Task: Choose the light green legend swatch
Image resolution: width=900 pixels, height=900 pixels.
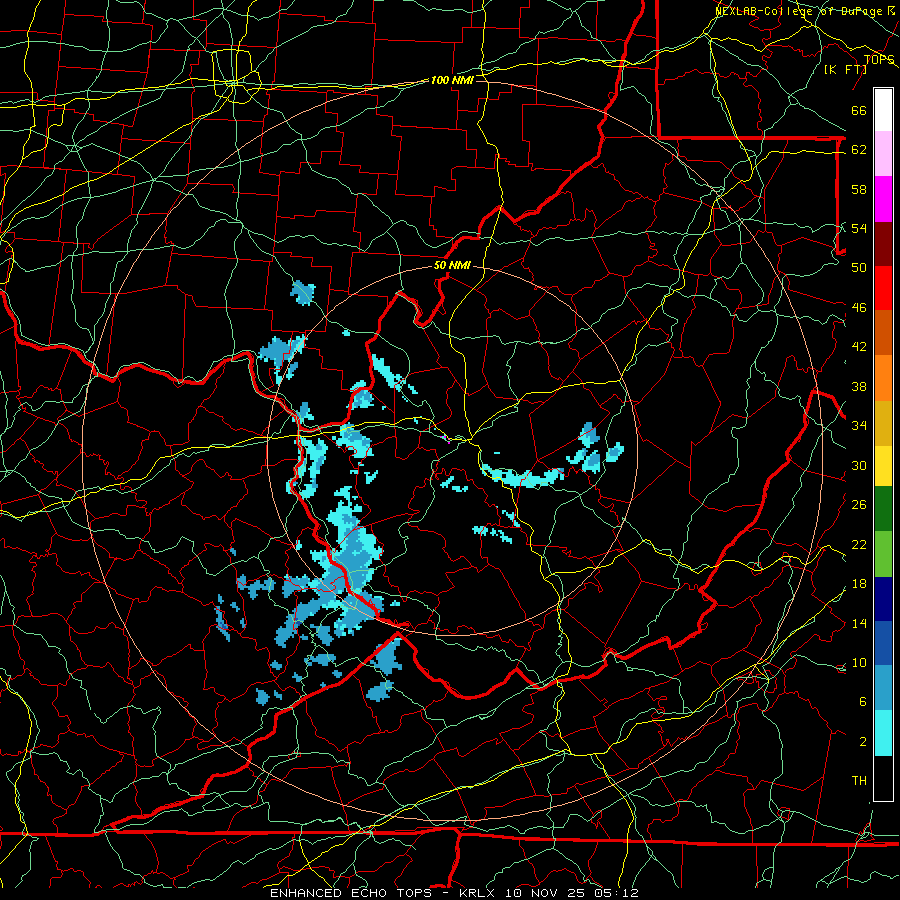Action: [883, 553]
